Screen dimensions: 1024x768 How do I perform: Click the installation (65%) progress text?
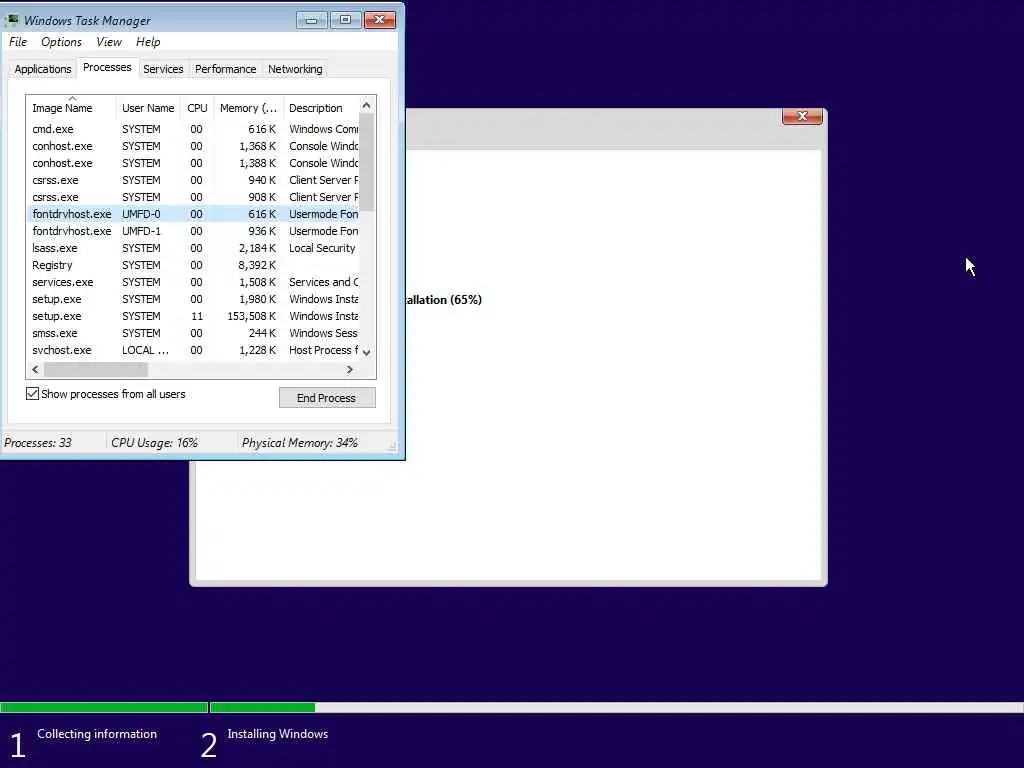tap(443, 300)
